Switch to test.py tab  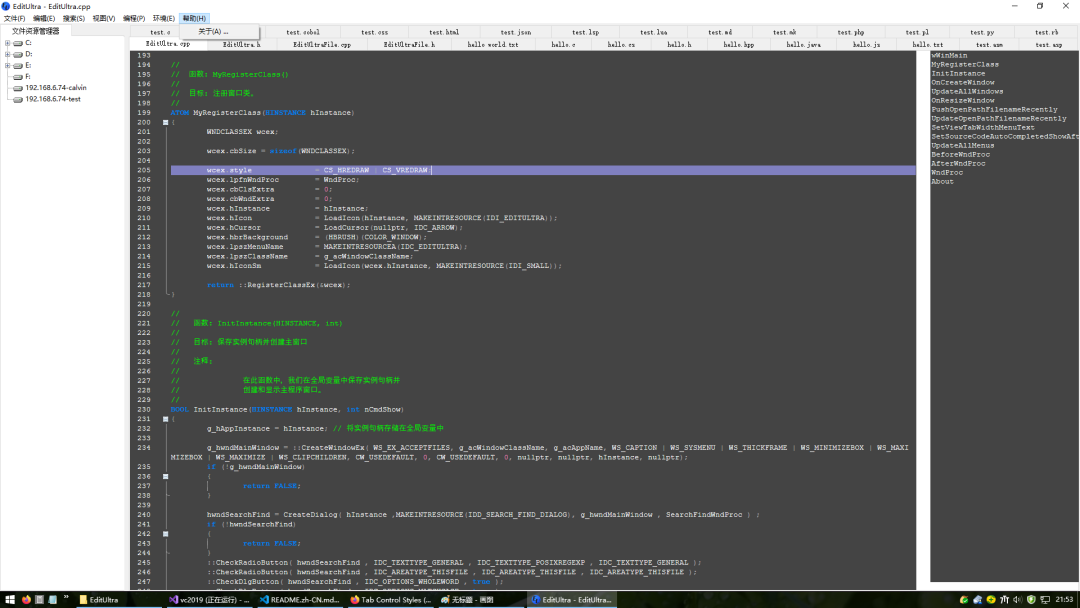point(982,32)
